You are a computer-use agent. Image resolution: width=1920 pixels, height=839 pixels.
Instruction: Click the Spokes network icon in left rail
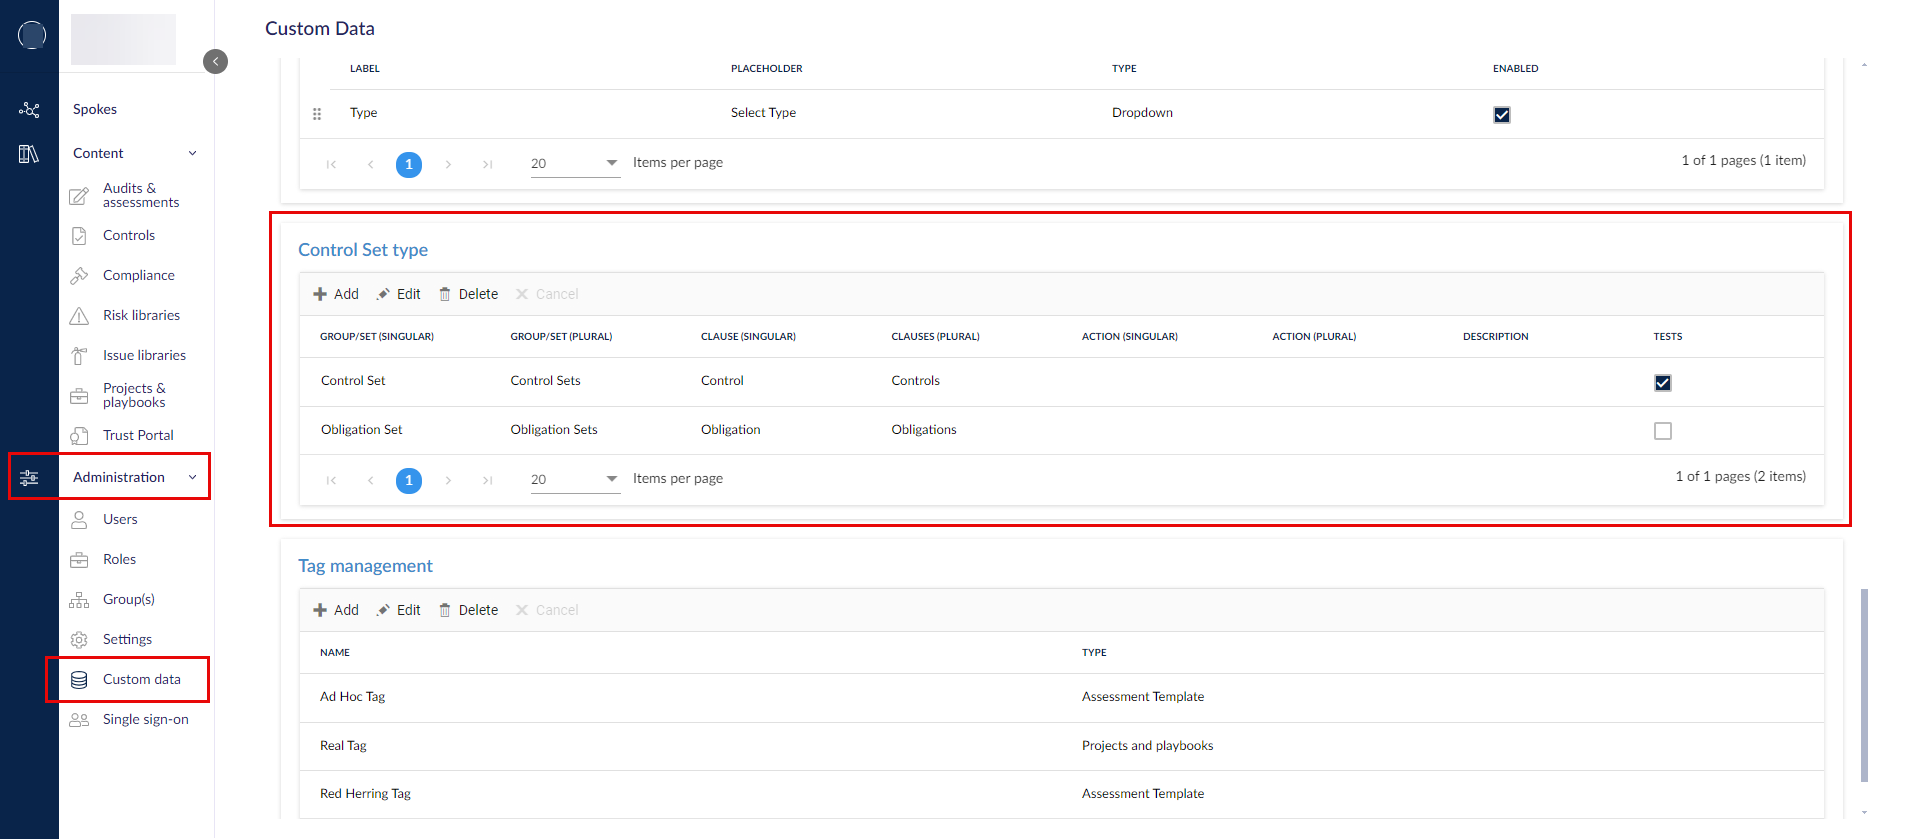pyautogui.click(x=29, y=110)
